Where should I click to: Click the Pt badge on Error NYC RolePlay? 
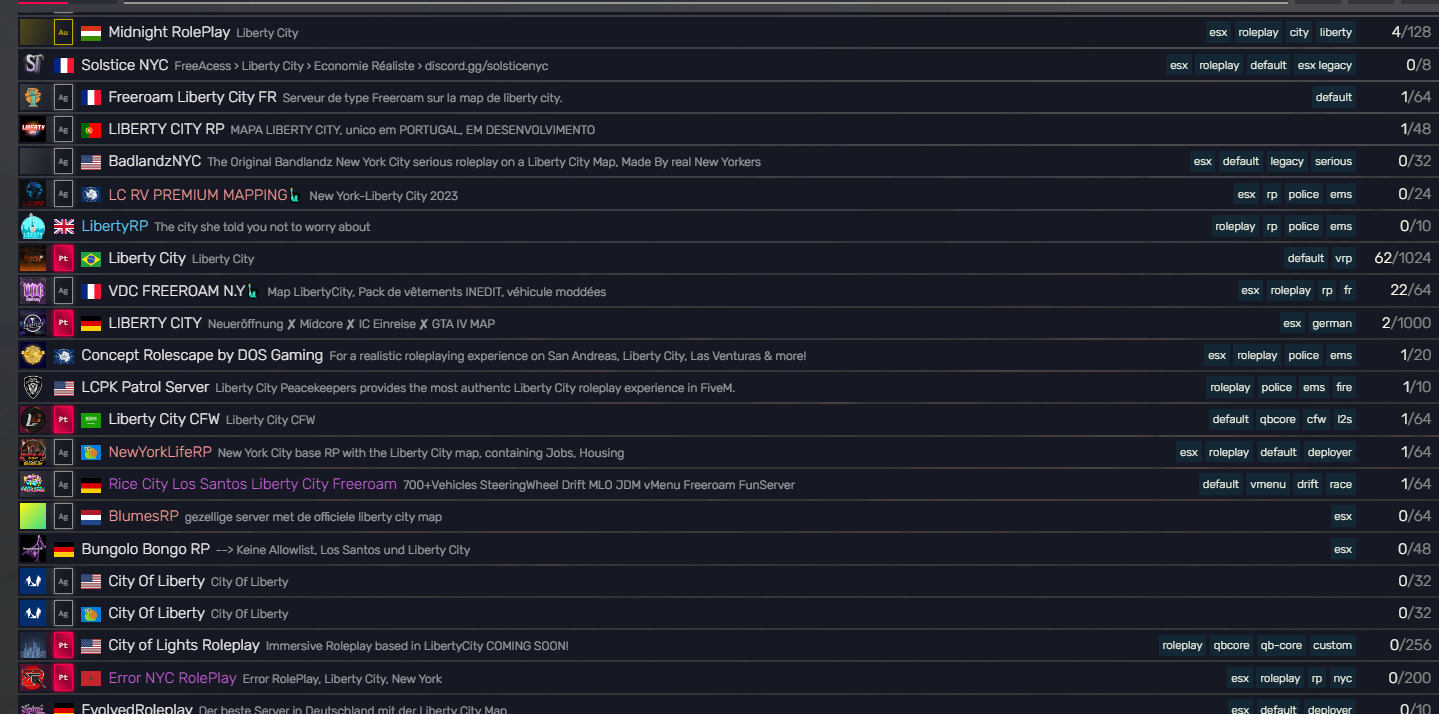coord(63,677)
